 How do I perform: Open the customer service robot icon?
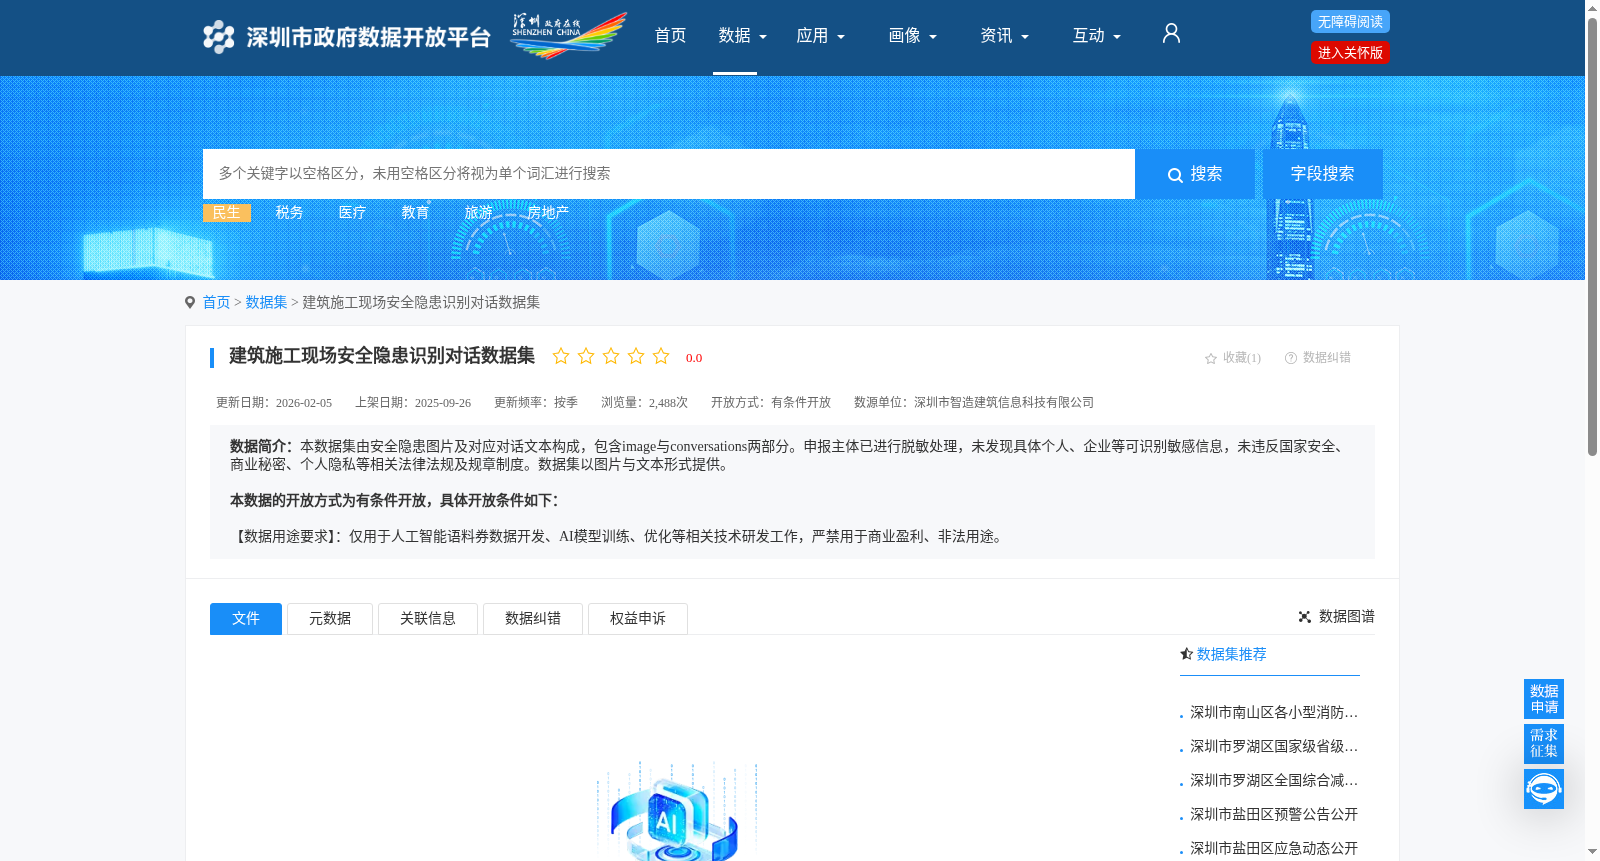[x=1544, y=789]
